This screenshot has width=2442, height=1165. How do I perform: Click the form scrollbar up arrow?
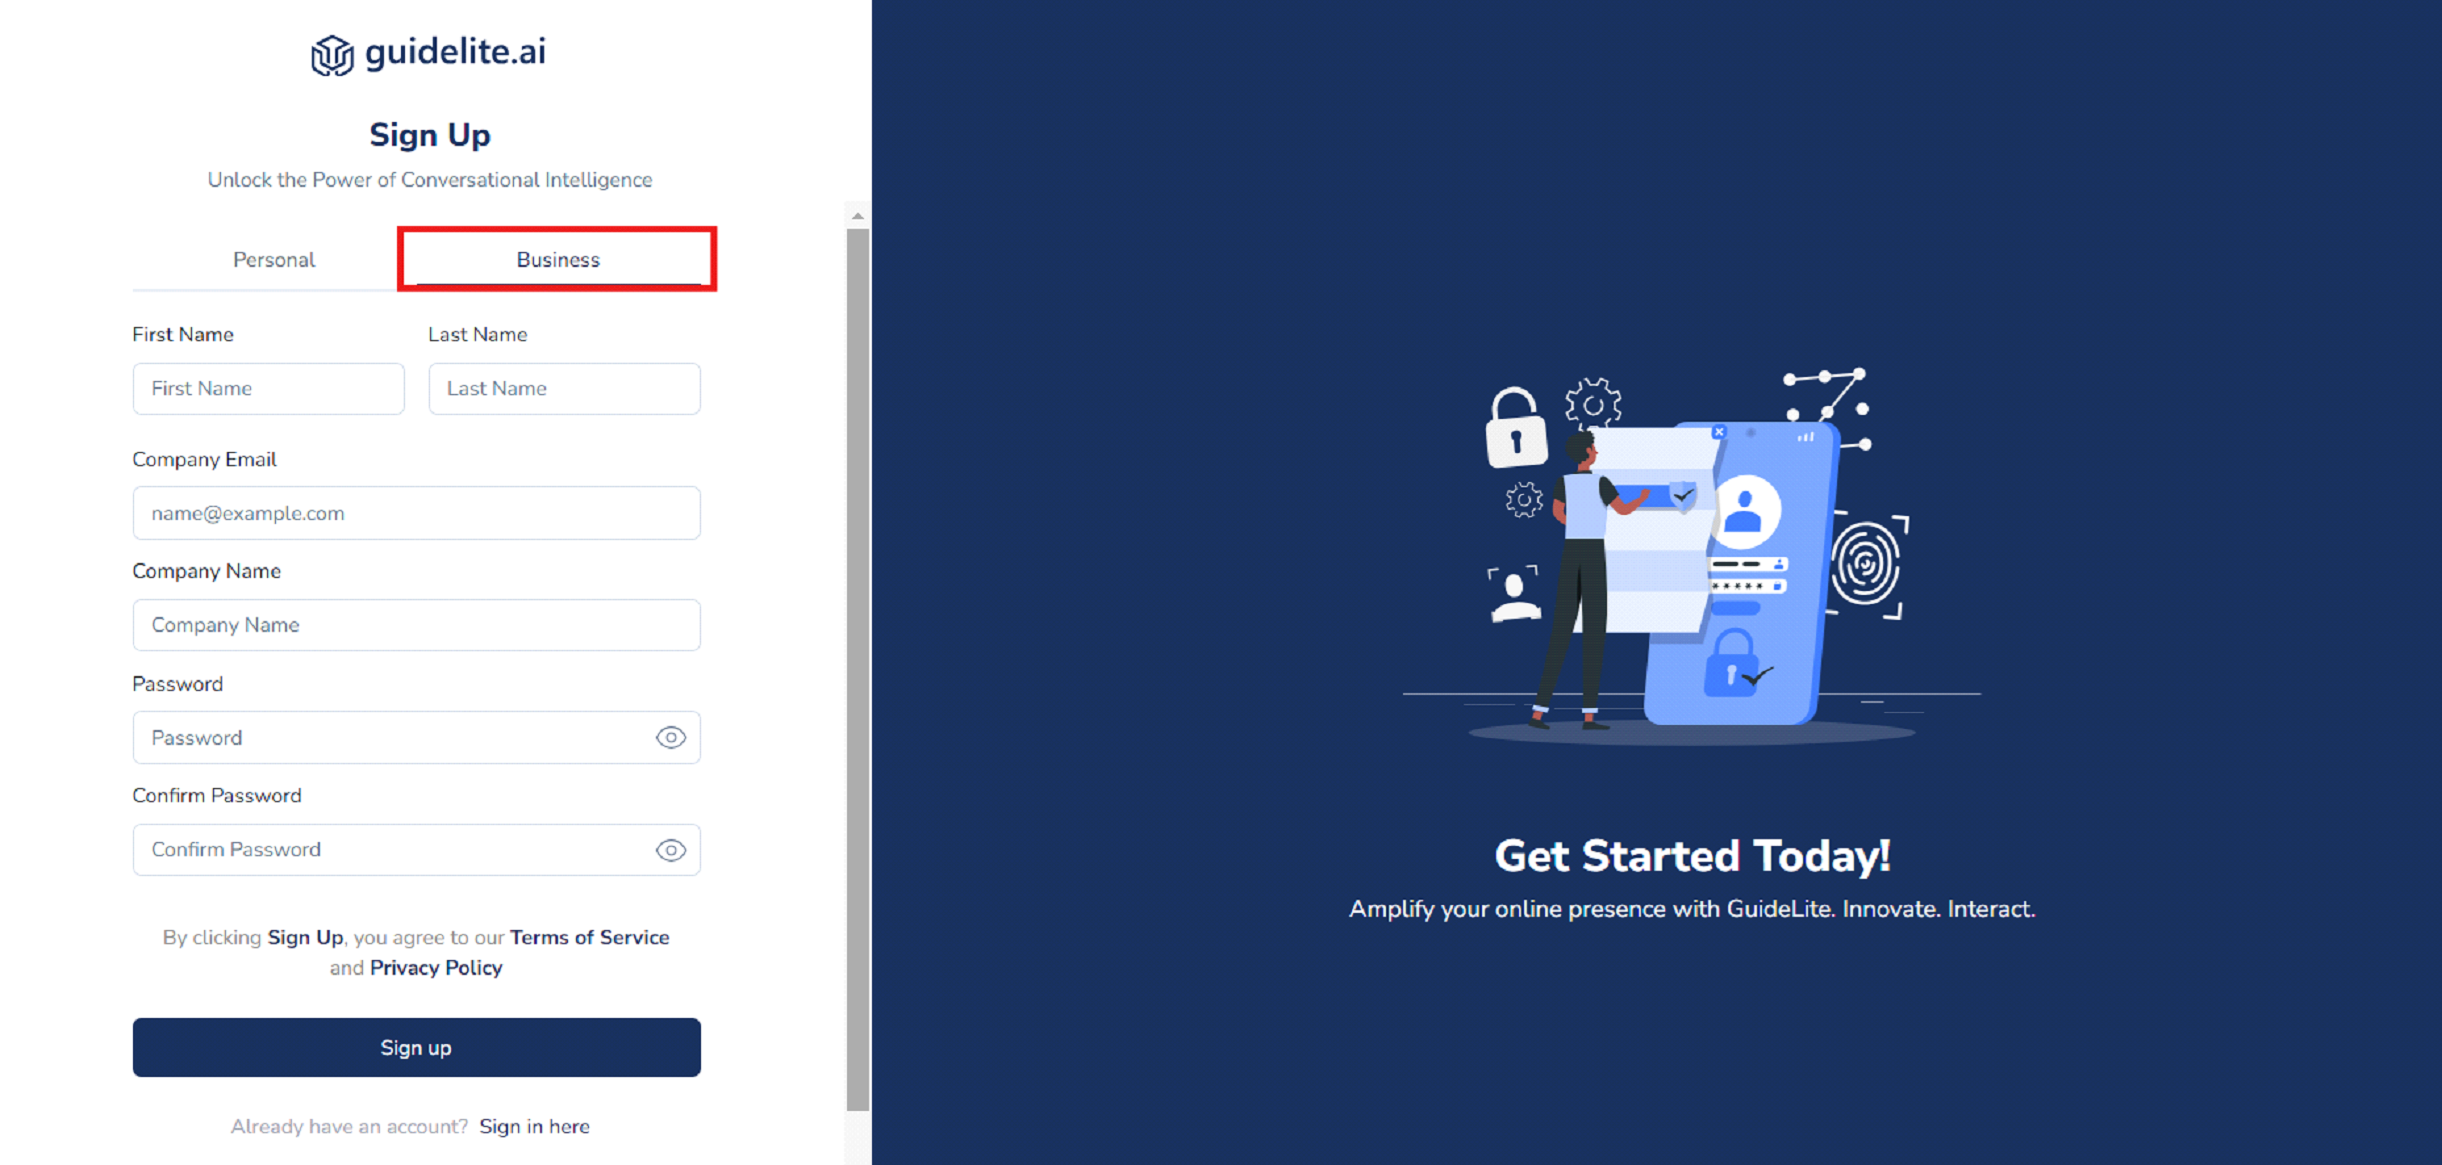(857, 216)
